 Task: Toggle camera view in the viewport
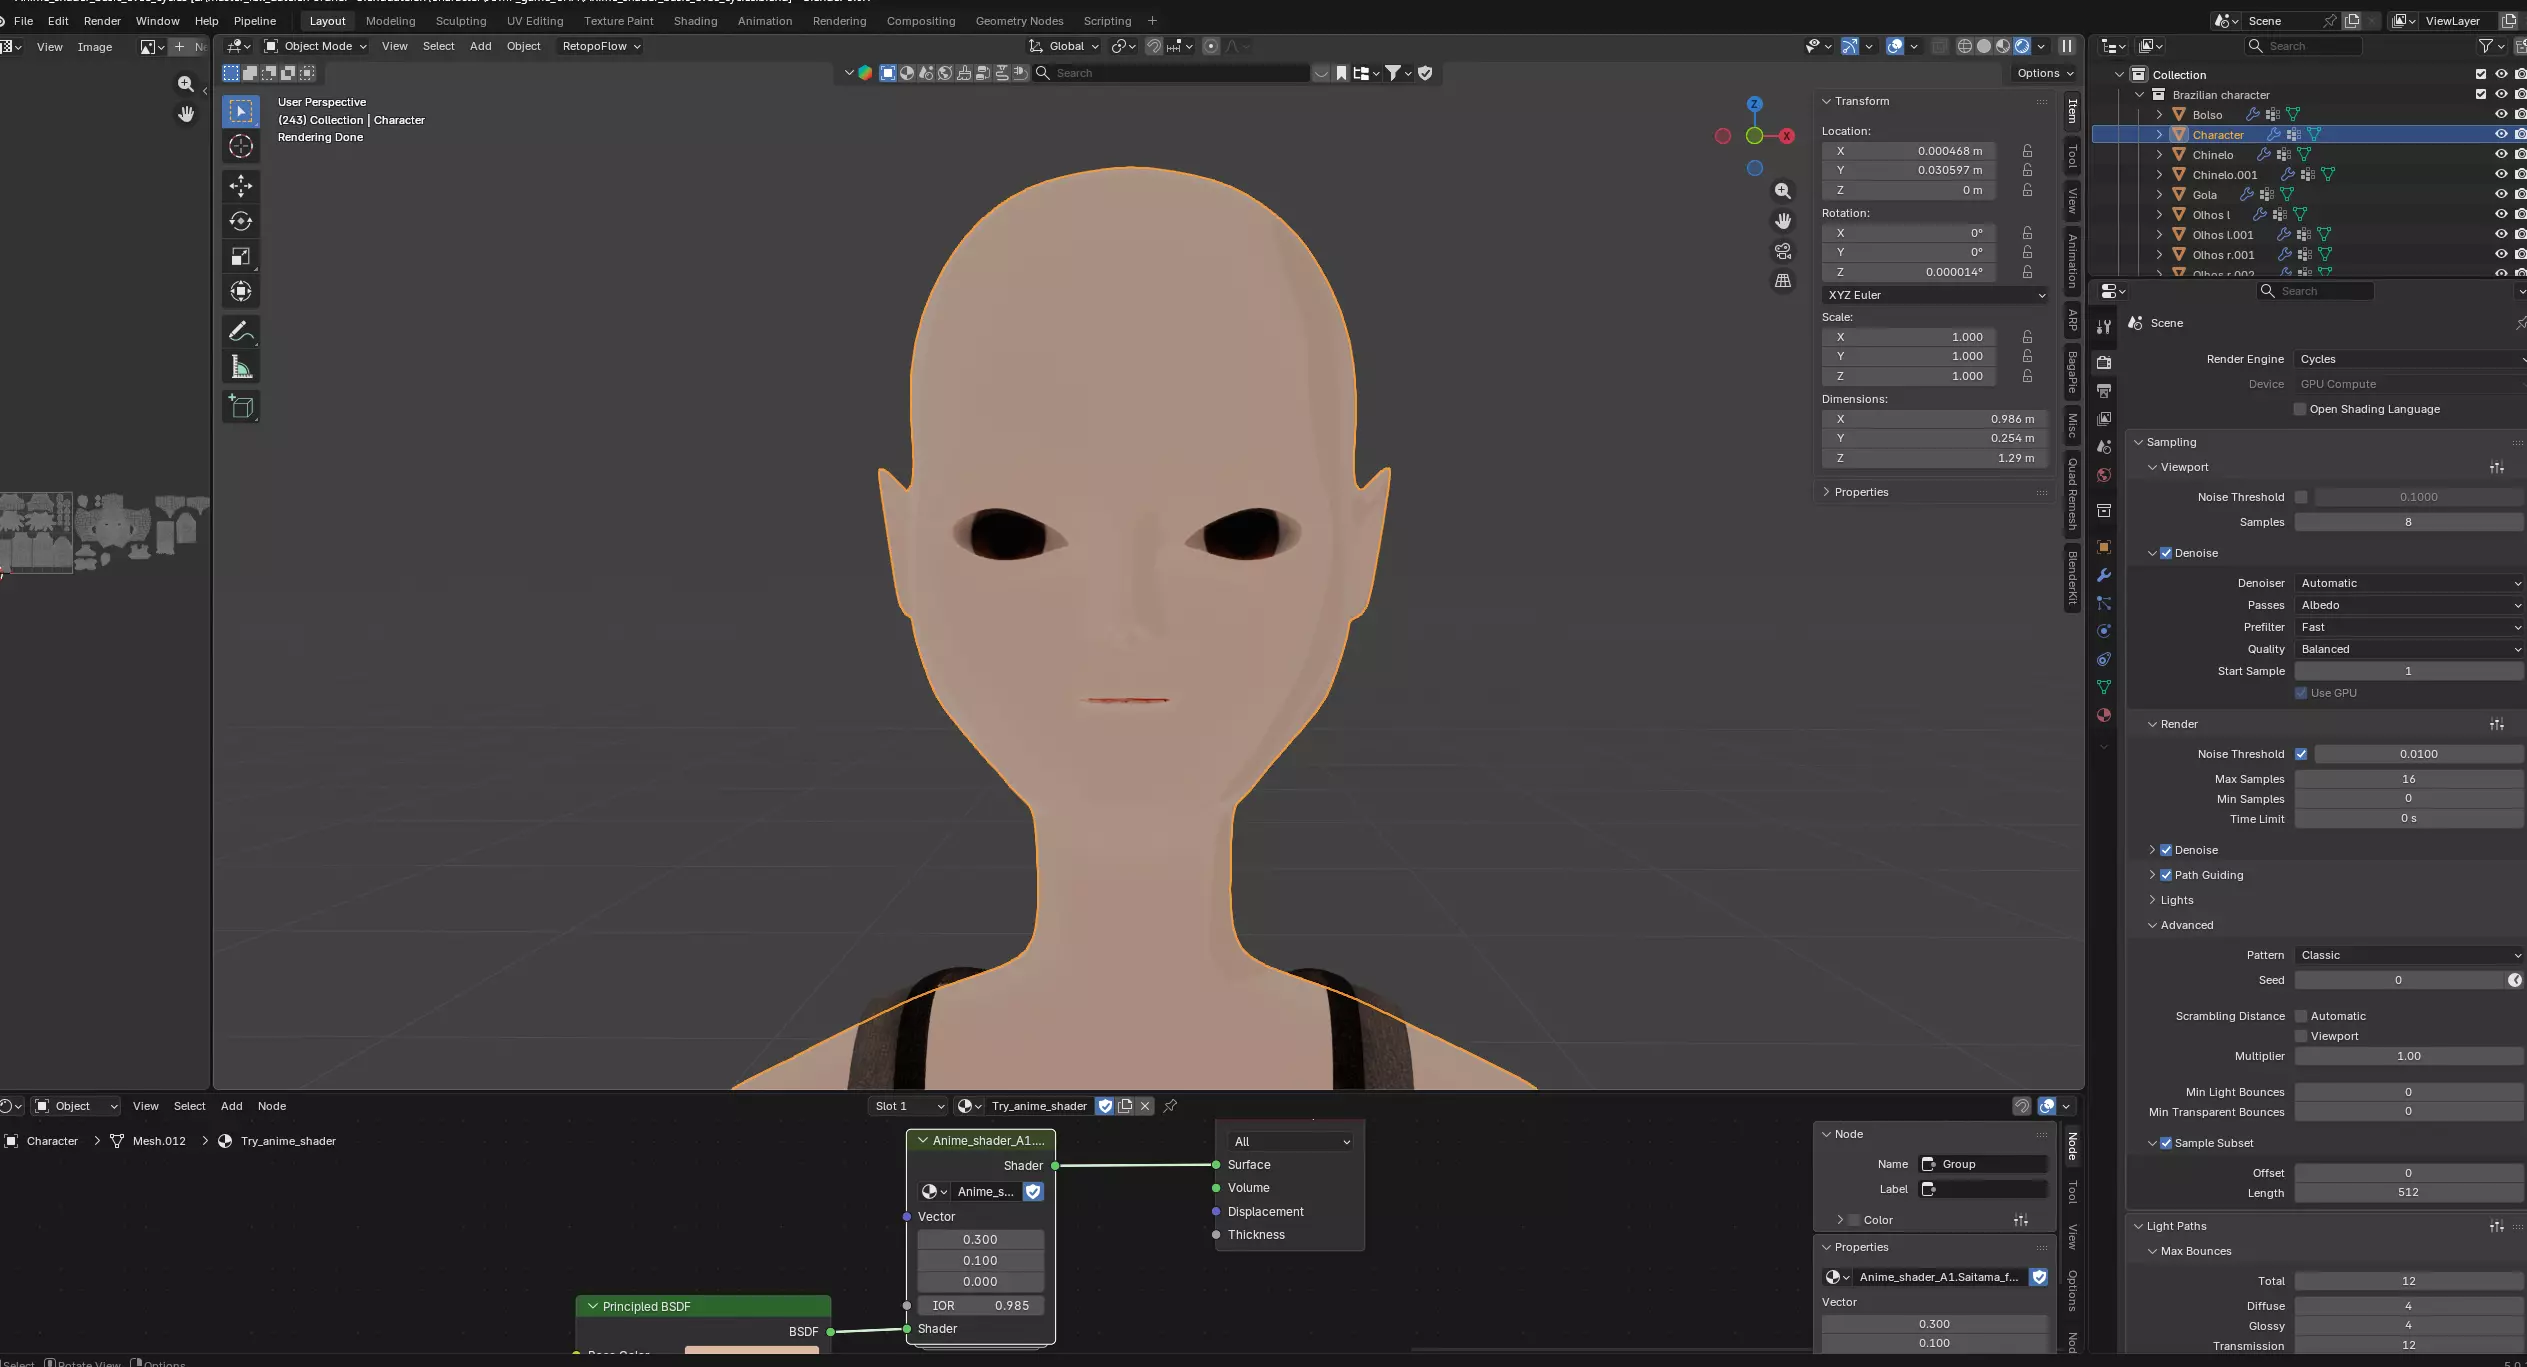(1783, 251)
